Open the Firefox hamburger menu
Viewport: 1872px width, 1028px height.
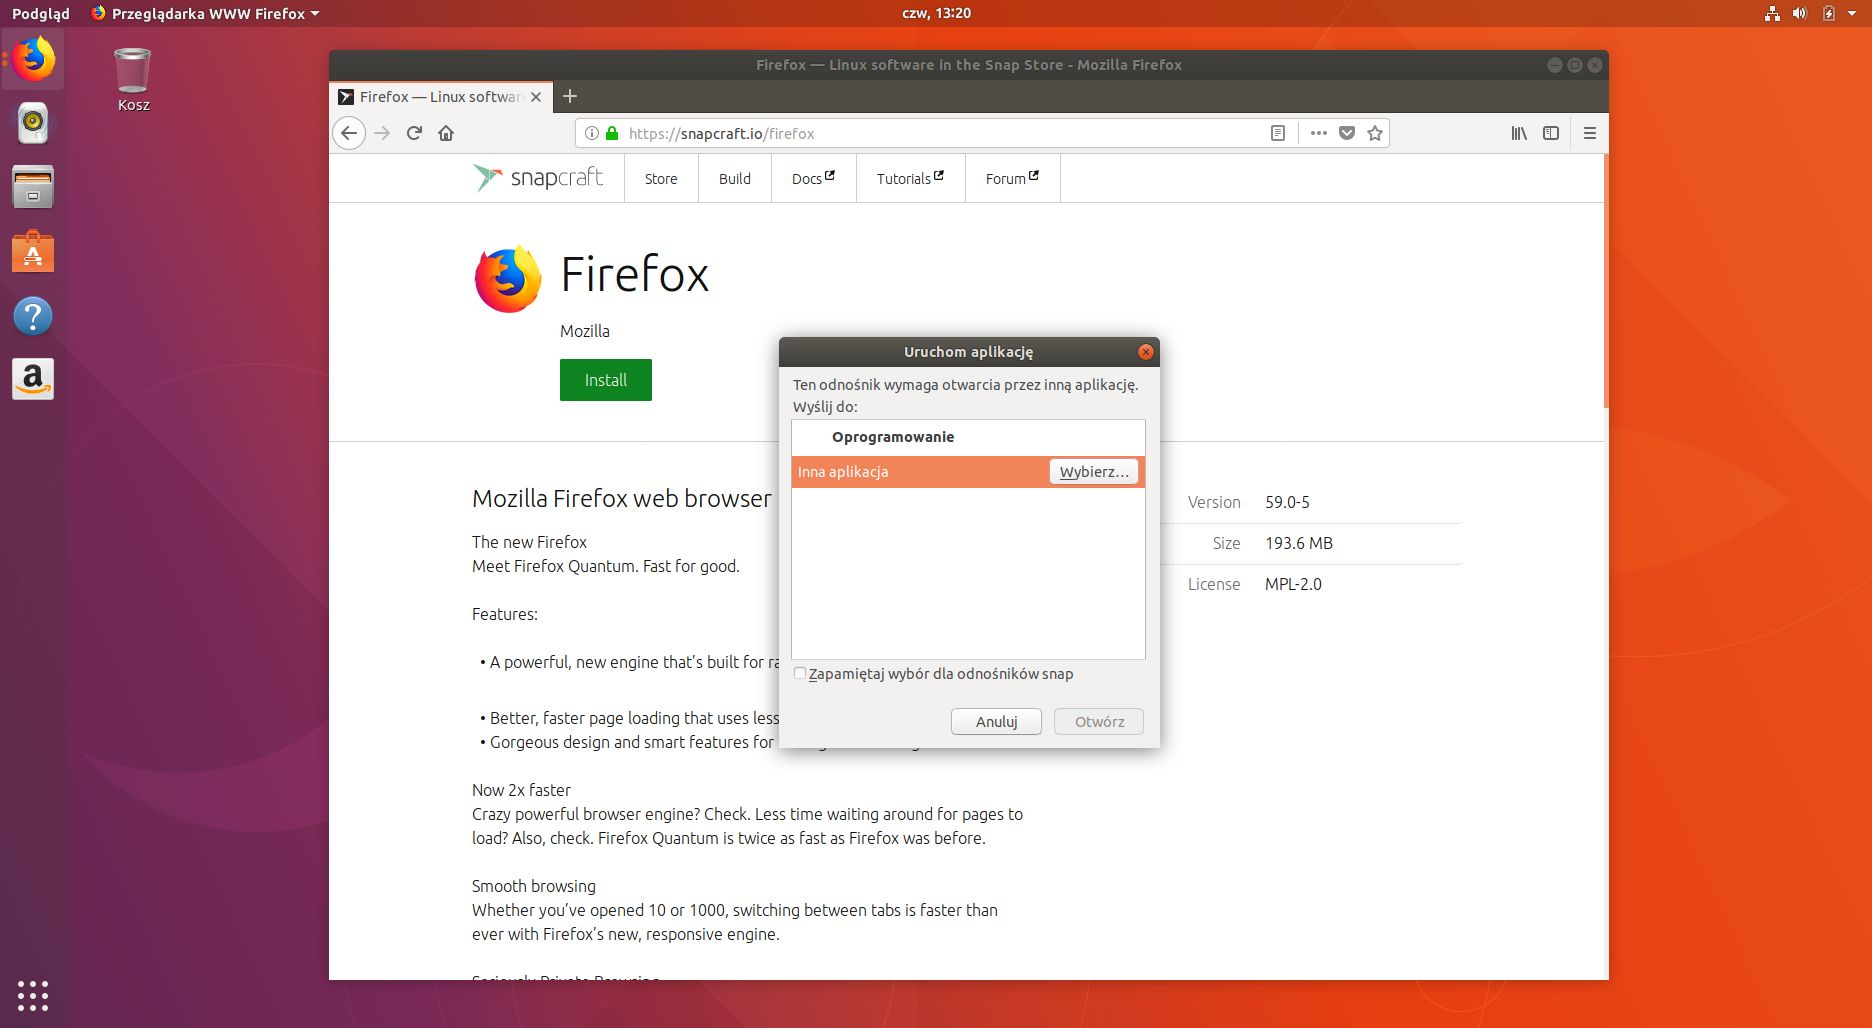[x=1589, y=133]
